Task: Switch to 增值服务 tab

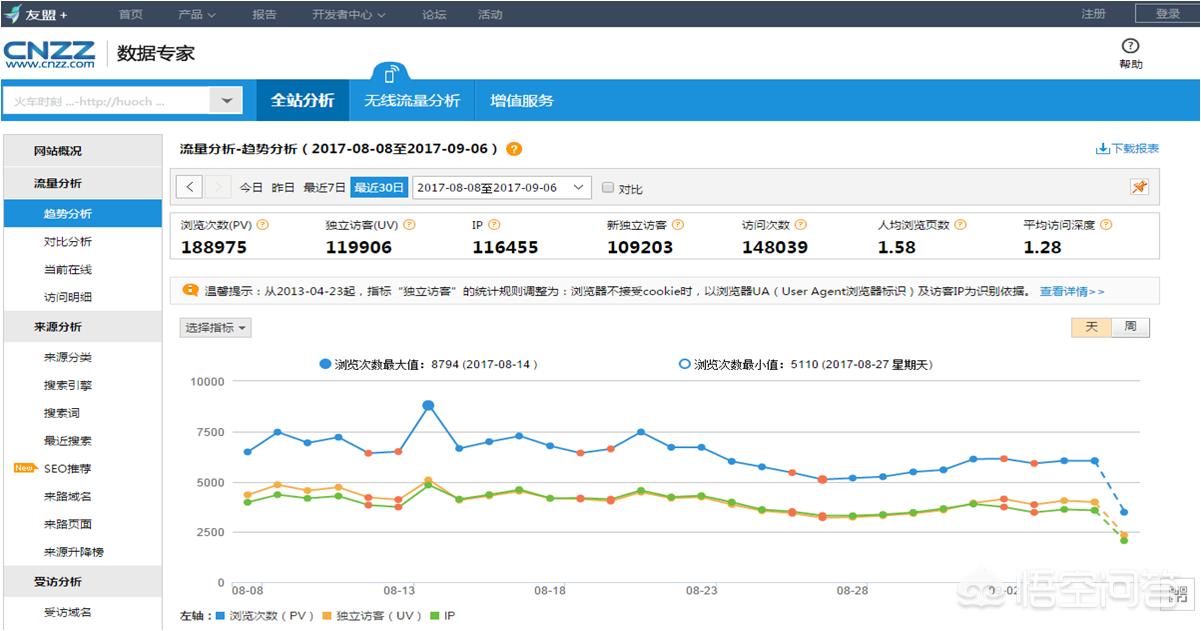Action: pyautogui.click(x=521, y=100)
